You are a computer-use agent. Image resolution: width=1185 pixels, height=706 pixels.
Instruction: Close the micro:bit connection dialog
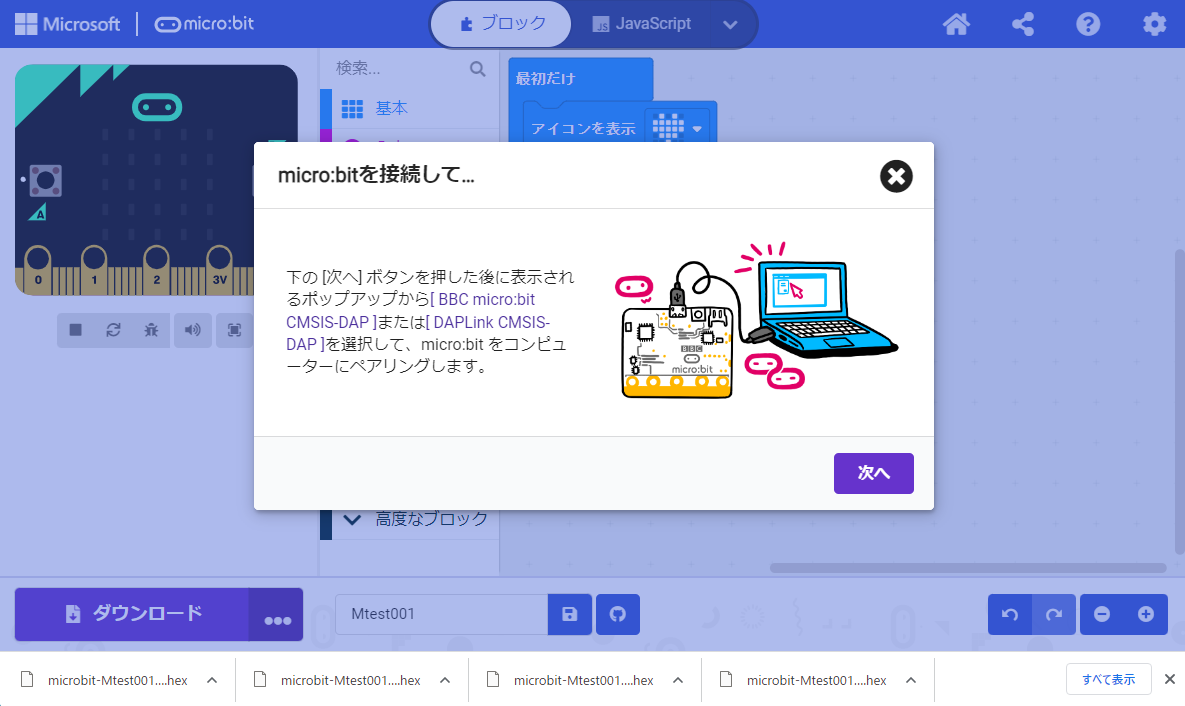tap(896, 176)
